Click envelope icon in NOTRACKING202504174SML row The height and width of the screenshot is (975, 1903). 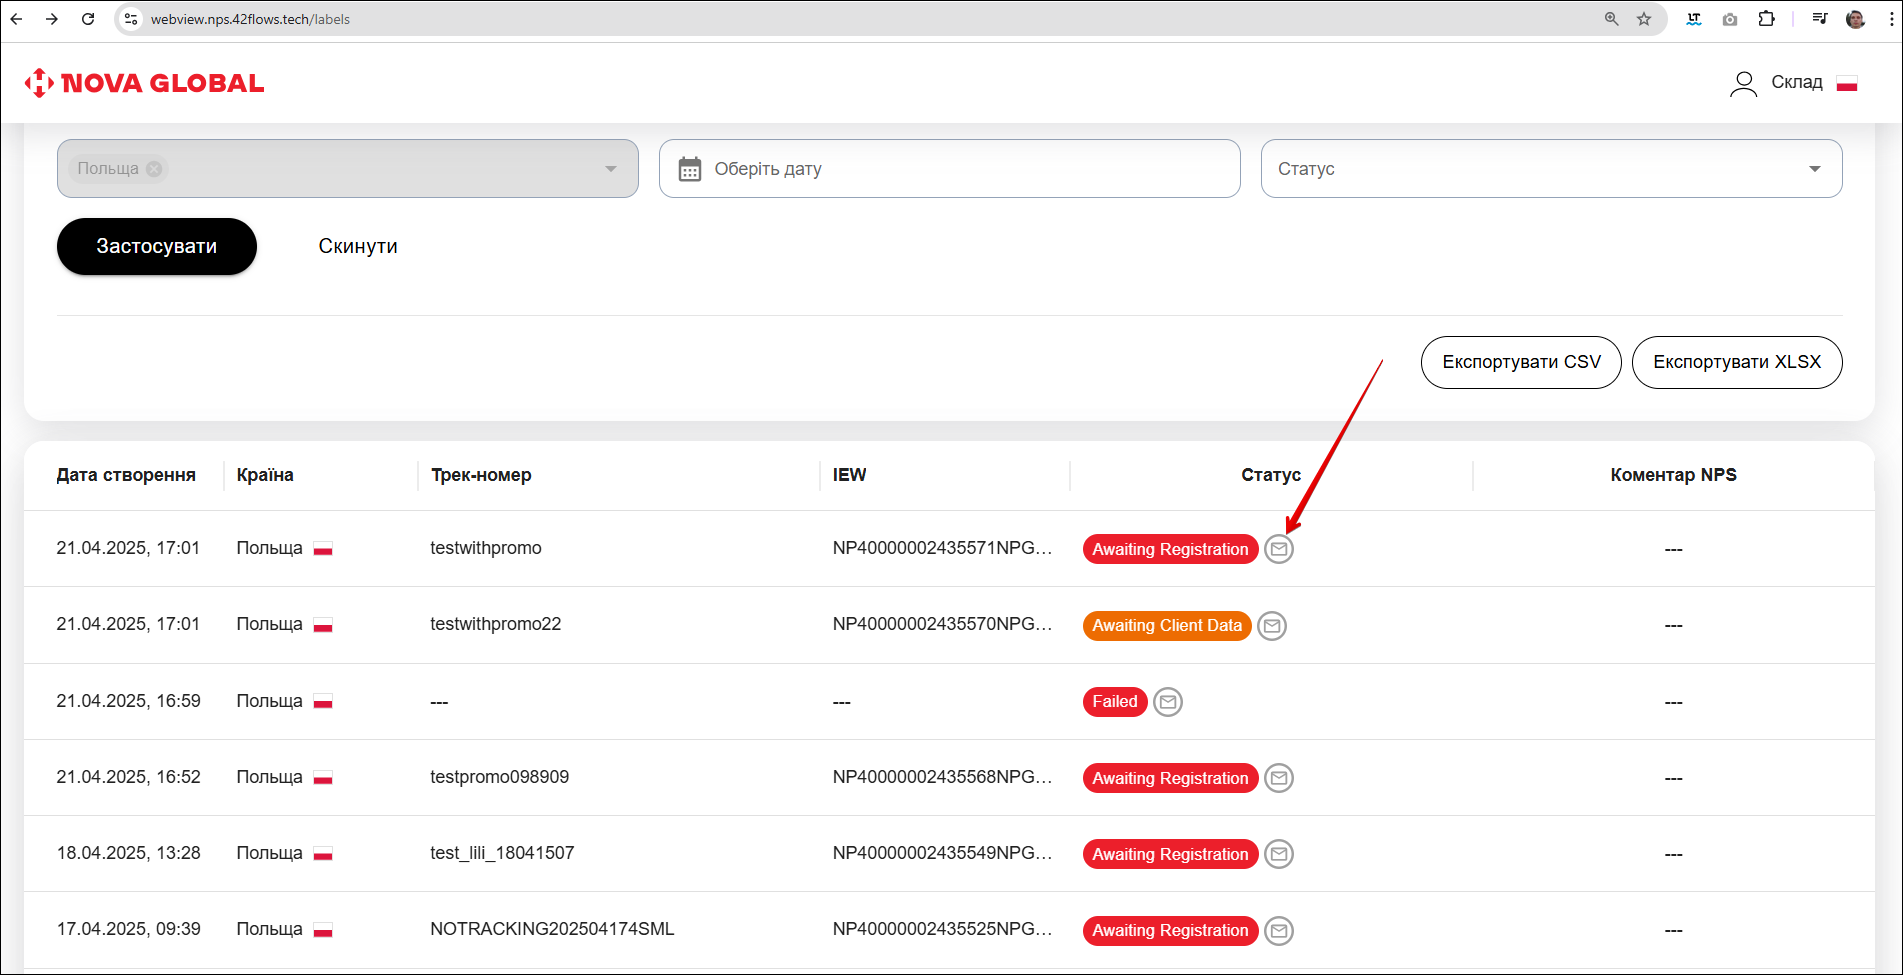point(1278,931)
